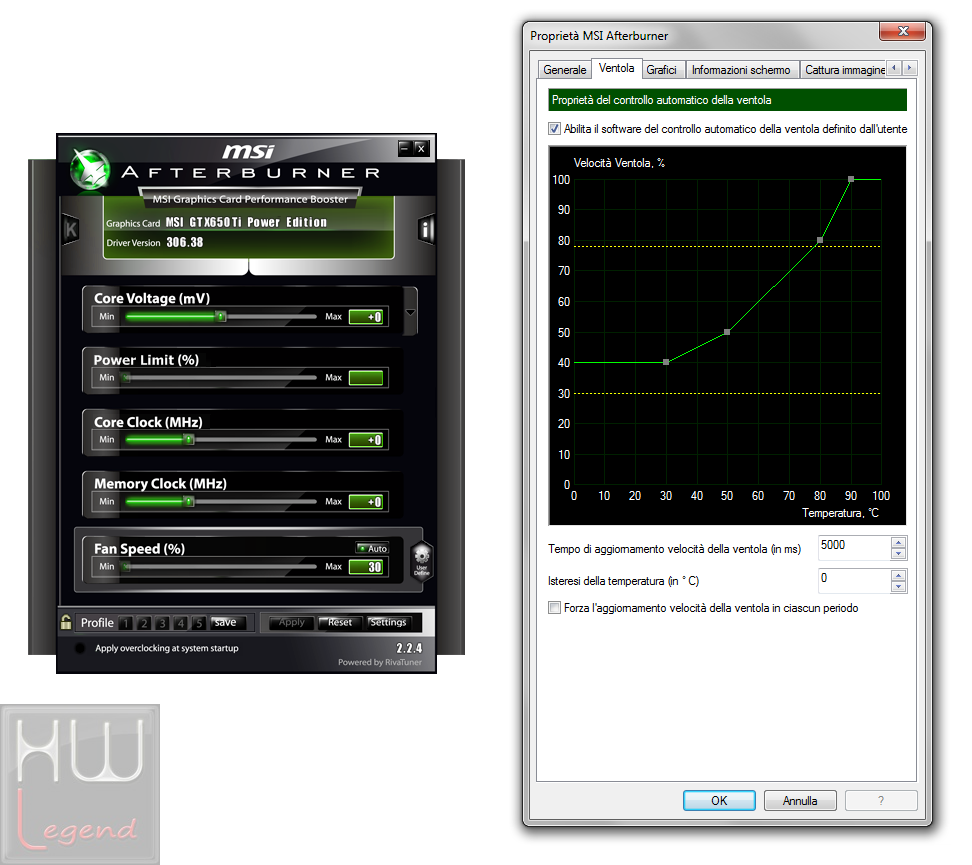The image size is (972, 865).
Task: Click the empty Power Limit value box
Action: click(x=366, y=378)
